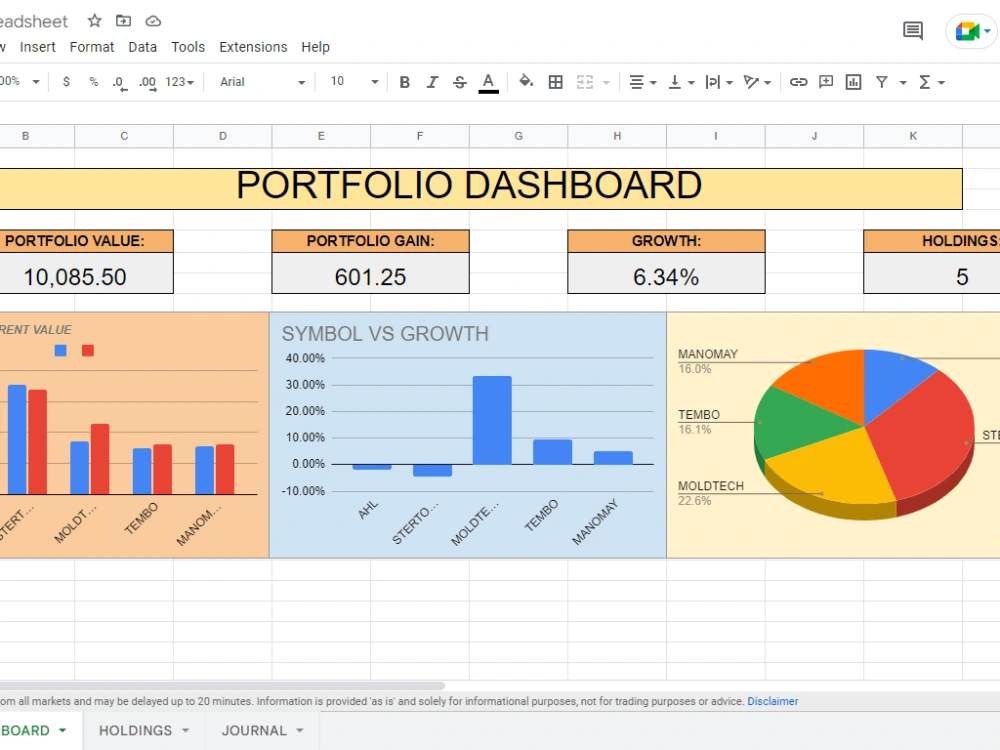Image resolution: width=1000 pixels, height=750 pixels.
Task: Format as percent
Action: click(94, 82)
